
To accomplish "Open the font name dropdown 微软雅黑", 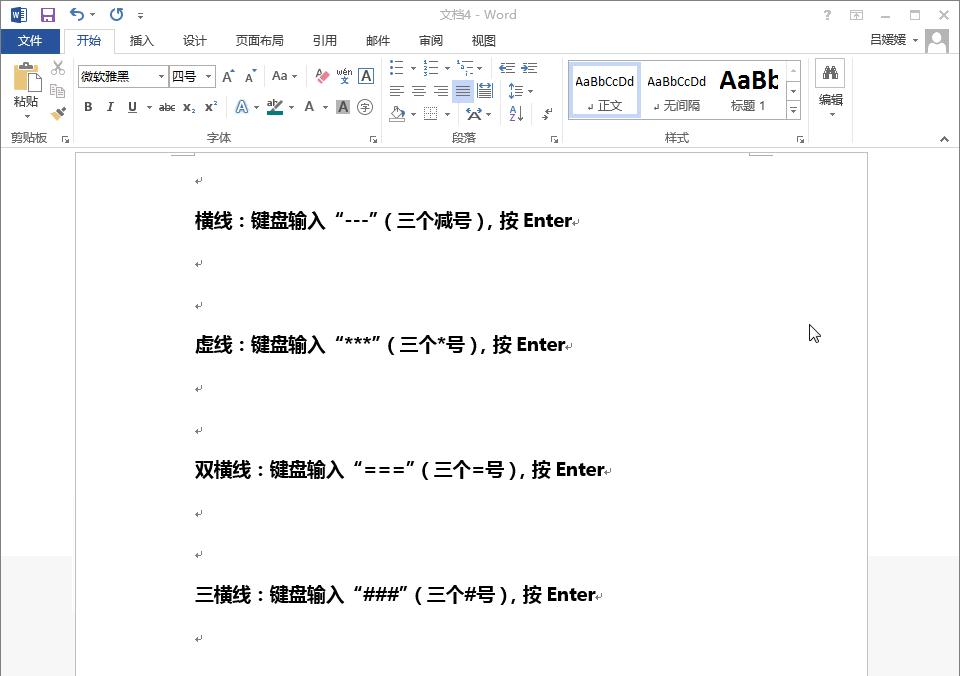I will tap(161, 76).
